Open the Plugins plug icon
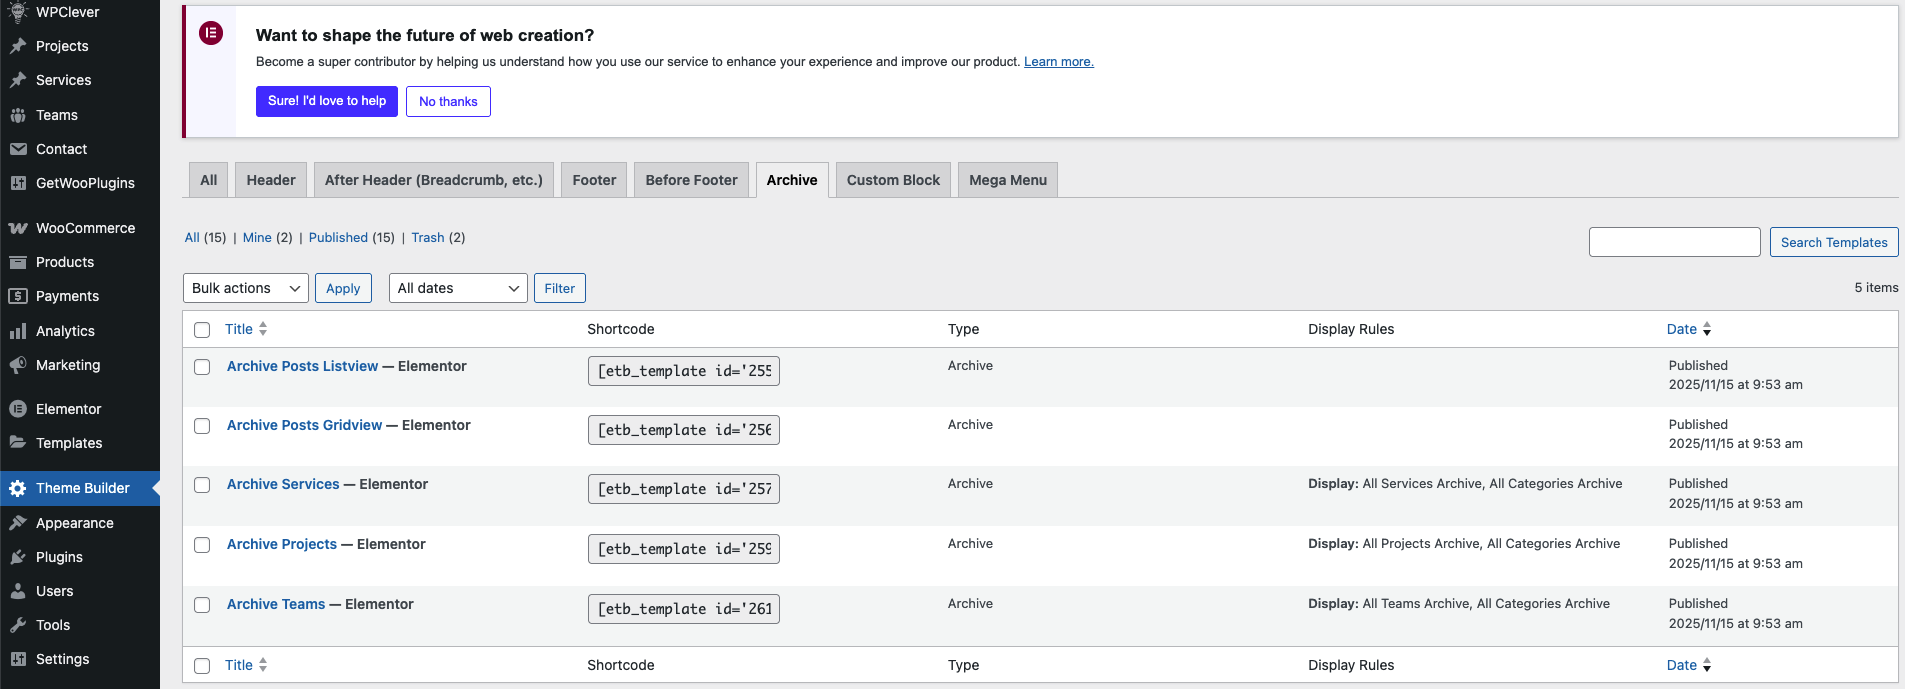The image size is (1905, 689). pyautogui.click(x=18, y=557)
